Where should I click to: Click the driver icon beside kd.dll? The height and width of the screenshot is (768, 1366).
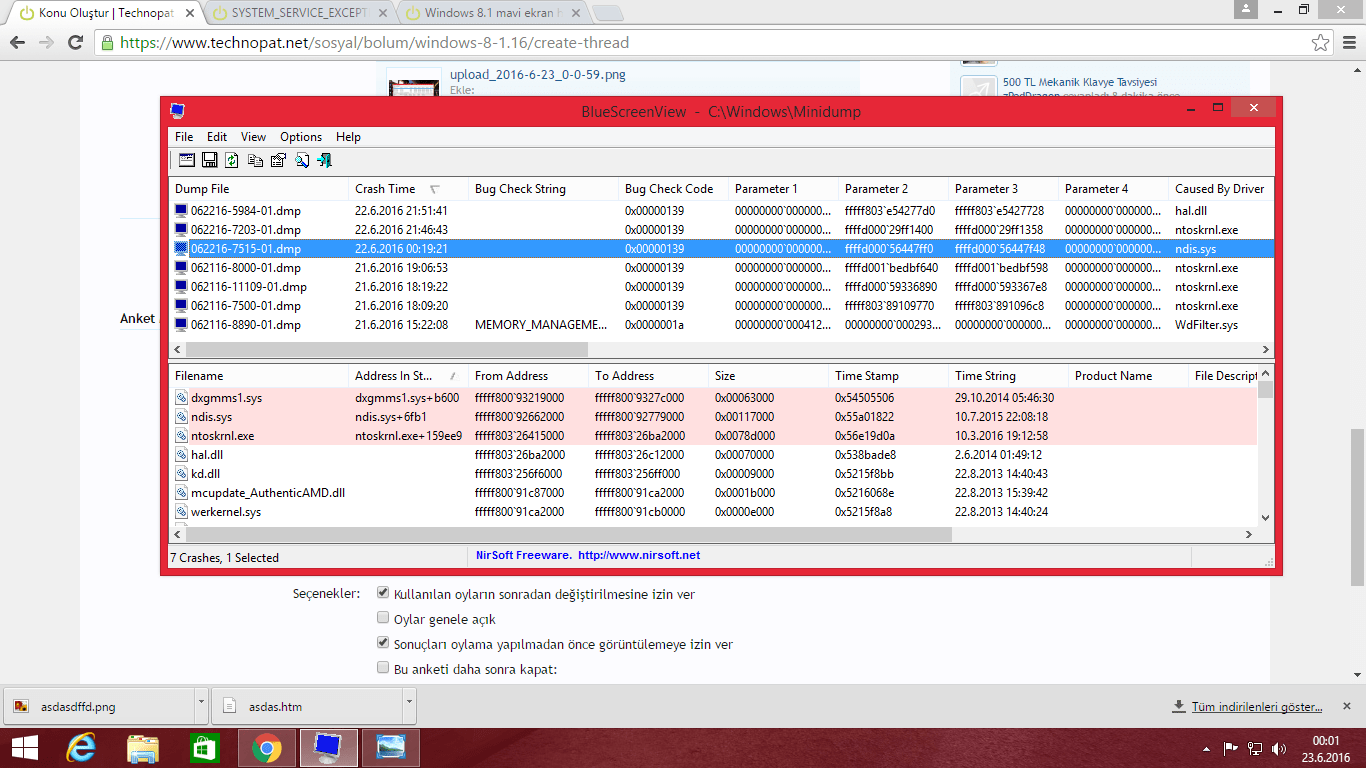click(x=181, y=473)
